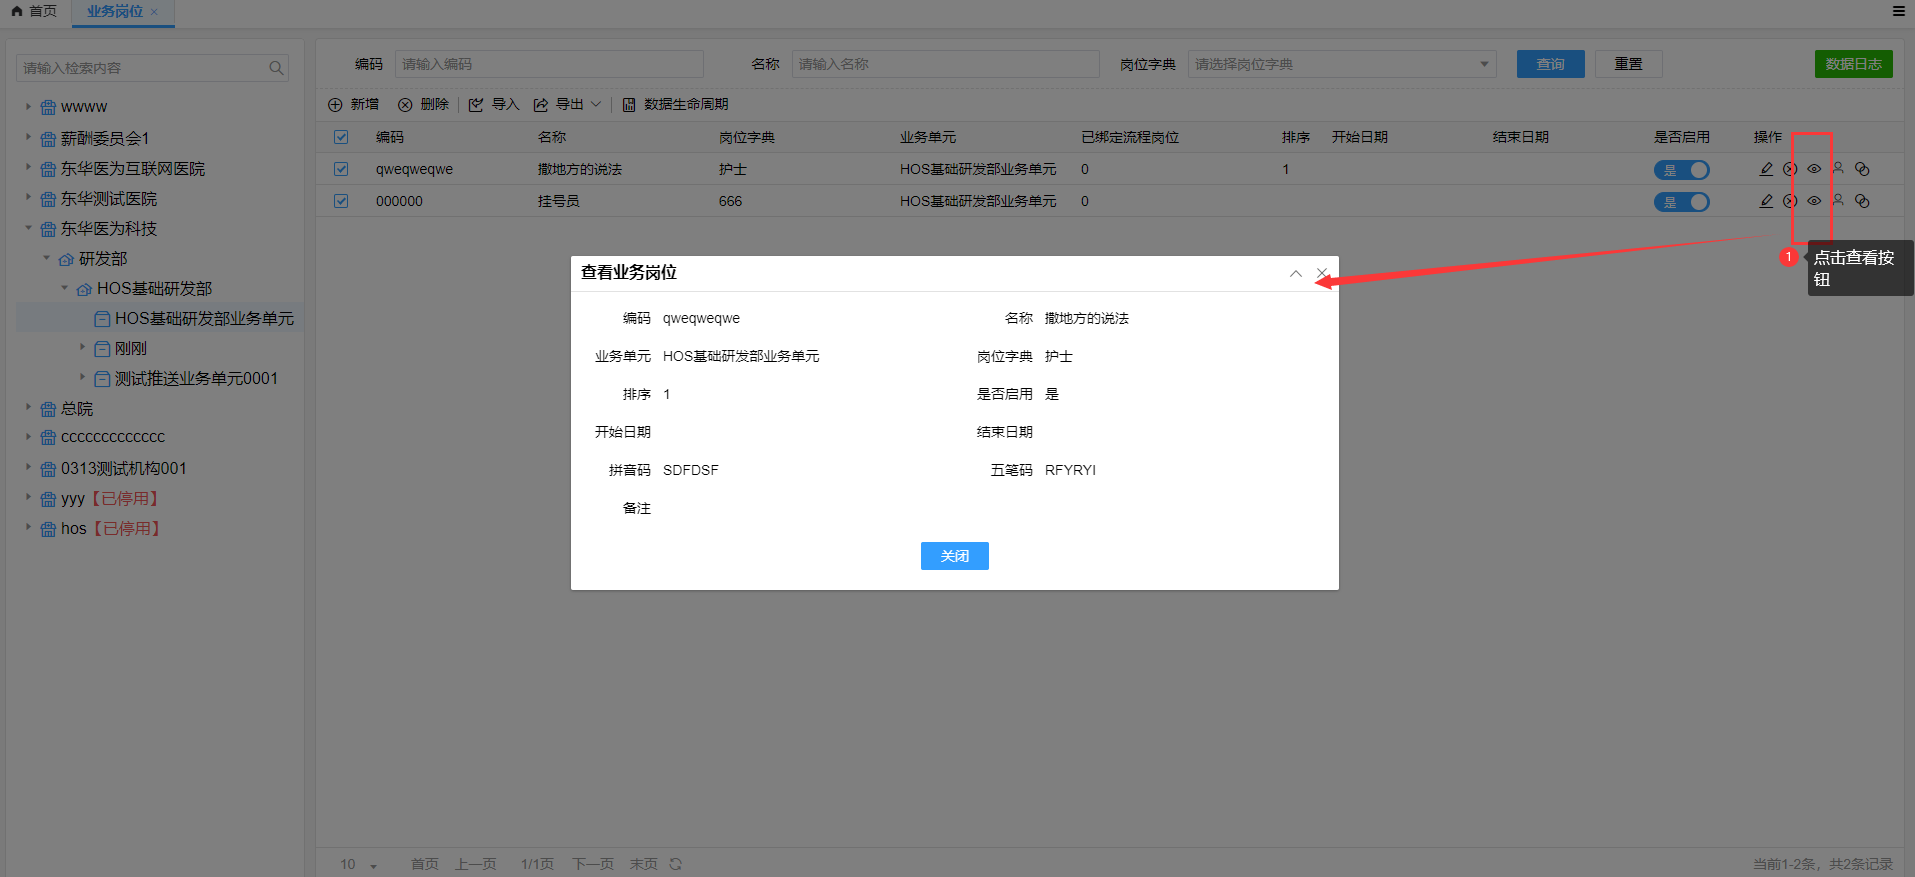Click the 新增 add button in the toolbar

(354, 104)
